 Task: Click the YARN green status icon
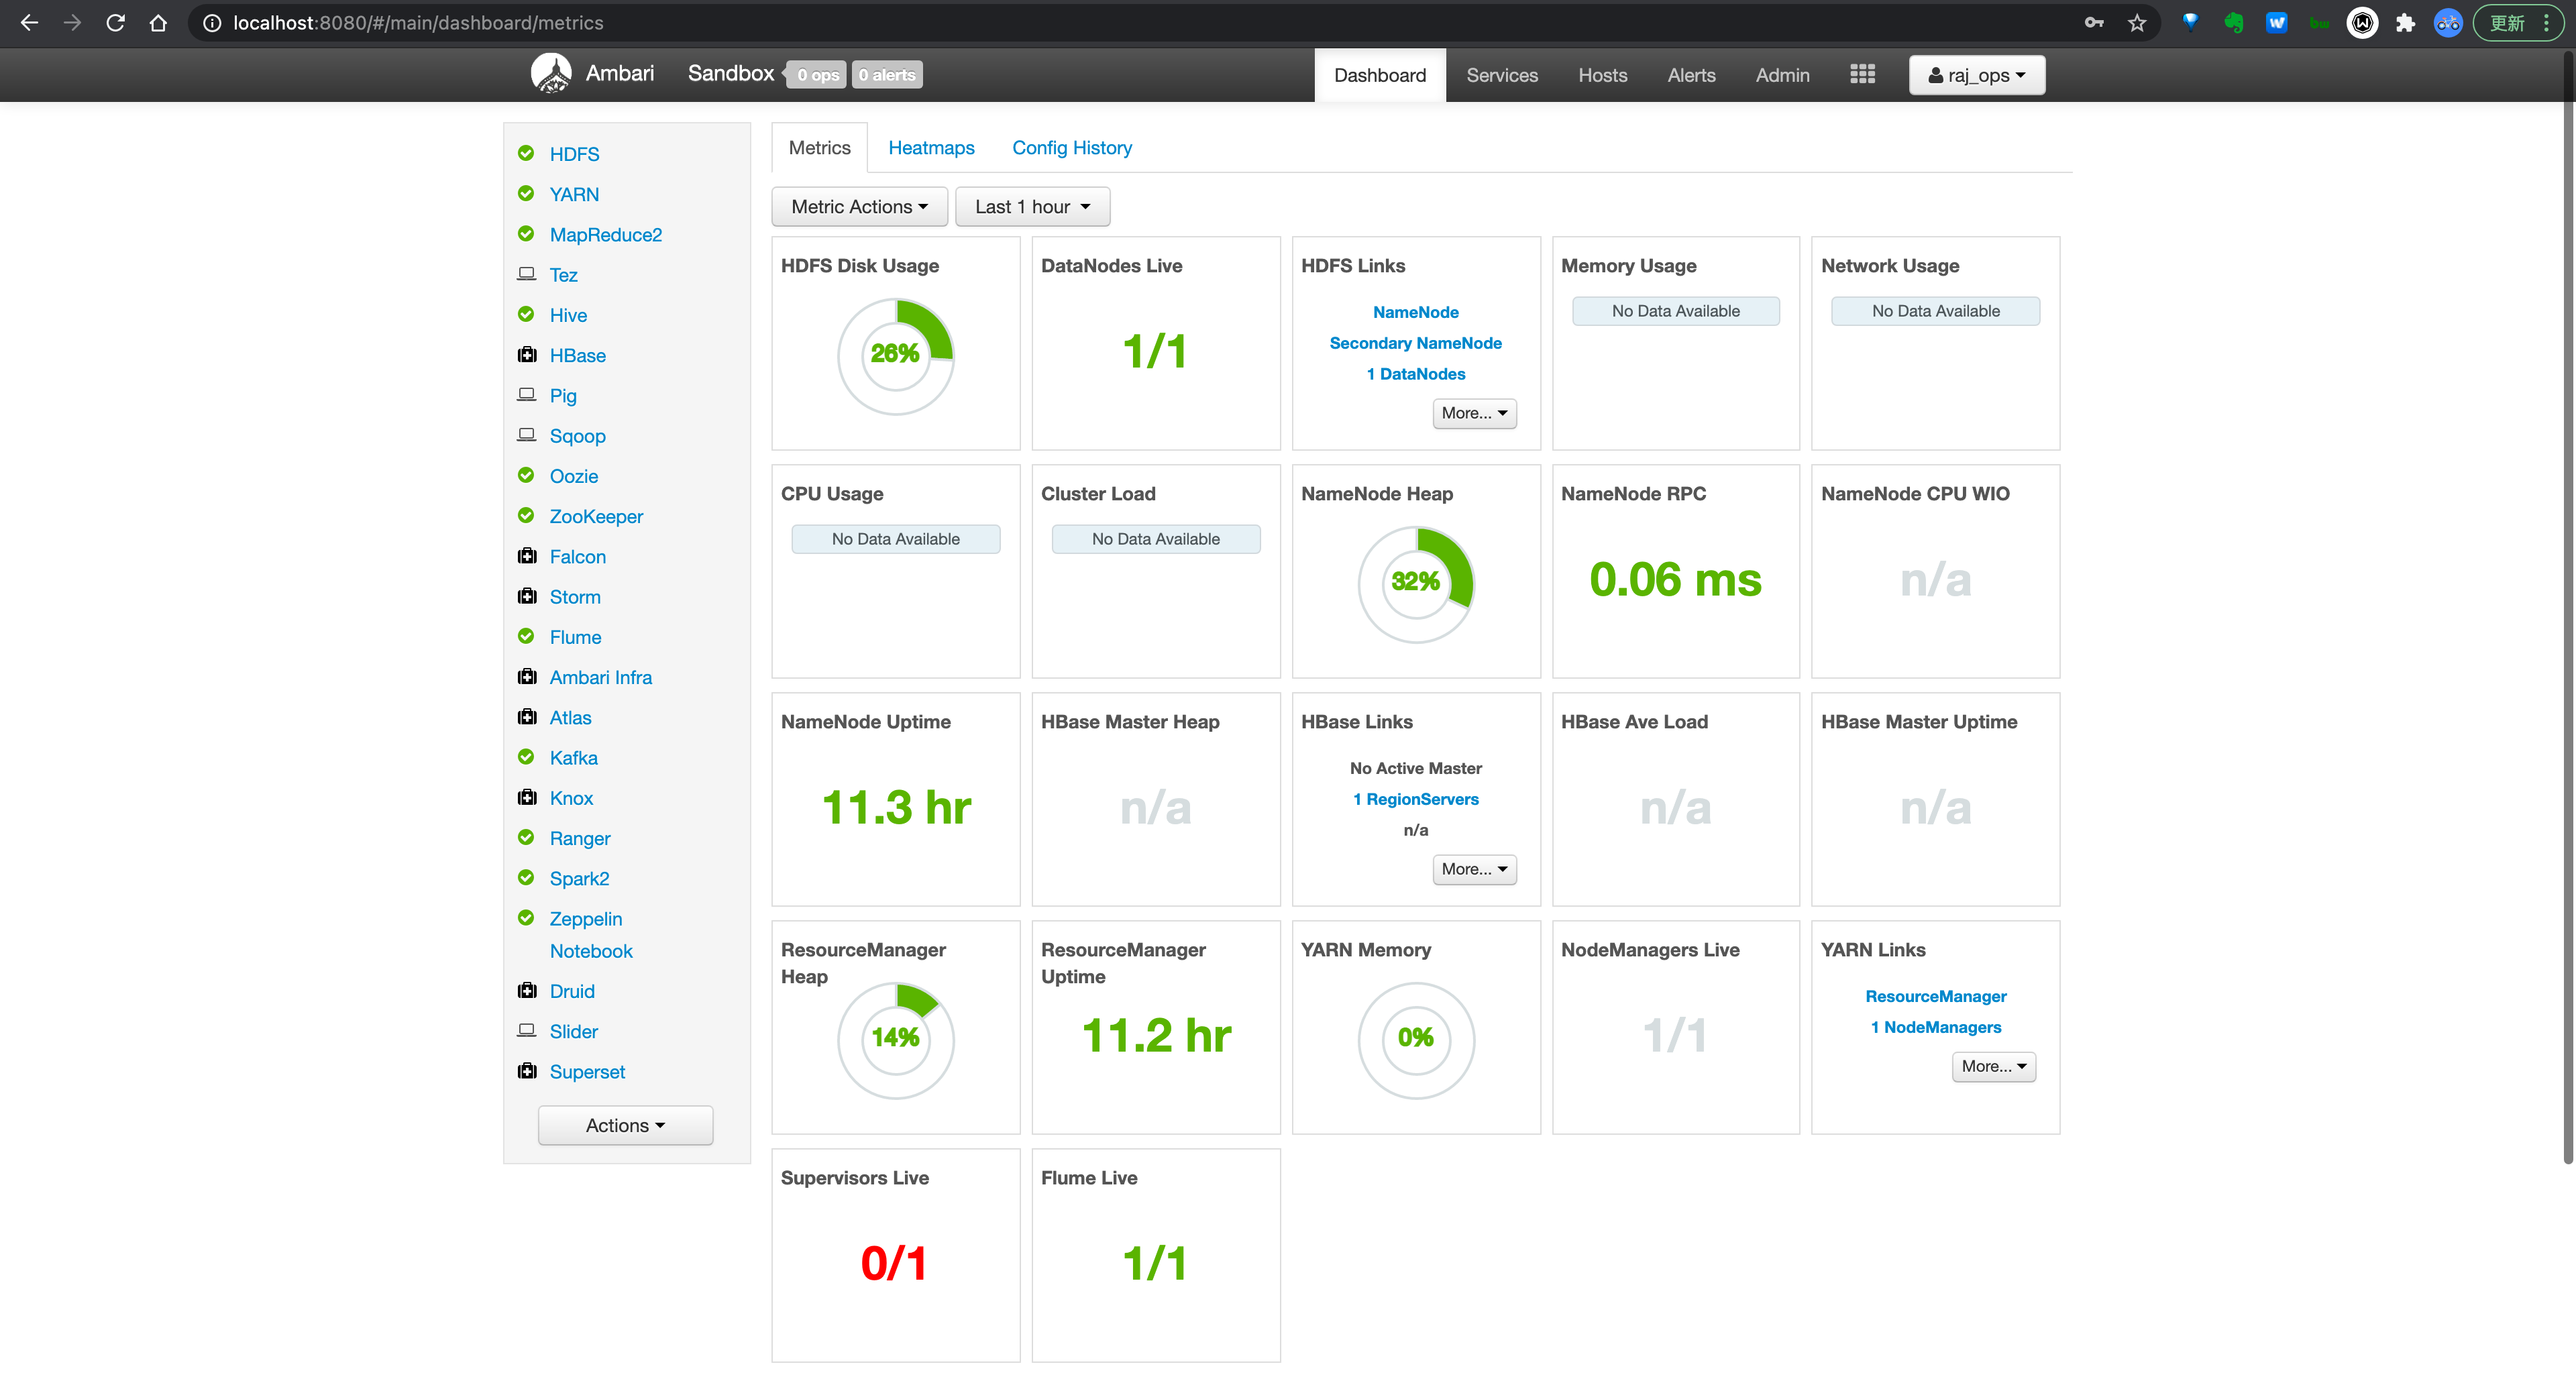coord(526,193)
